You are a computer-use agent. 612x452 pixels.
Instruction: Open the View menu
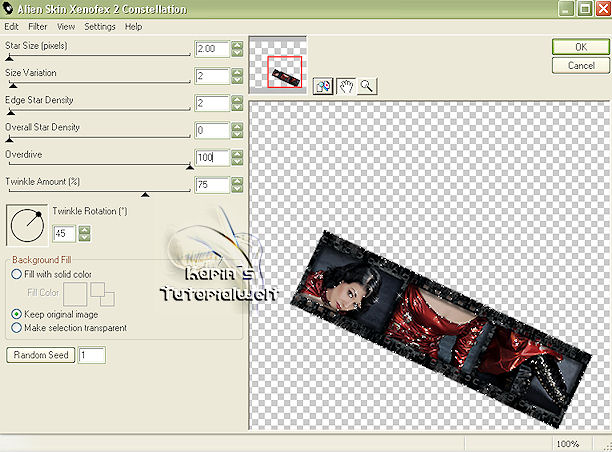(66, 27)
